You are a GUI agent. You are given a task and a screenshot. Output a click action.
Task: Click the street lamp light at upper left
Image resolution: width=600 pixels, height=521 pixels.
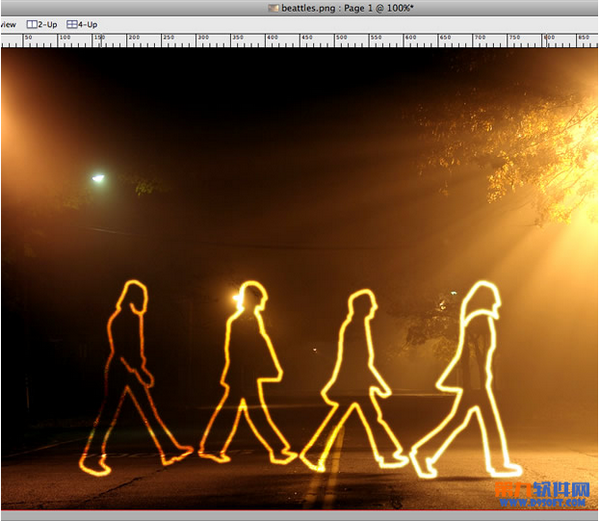tap(98, 178)
